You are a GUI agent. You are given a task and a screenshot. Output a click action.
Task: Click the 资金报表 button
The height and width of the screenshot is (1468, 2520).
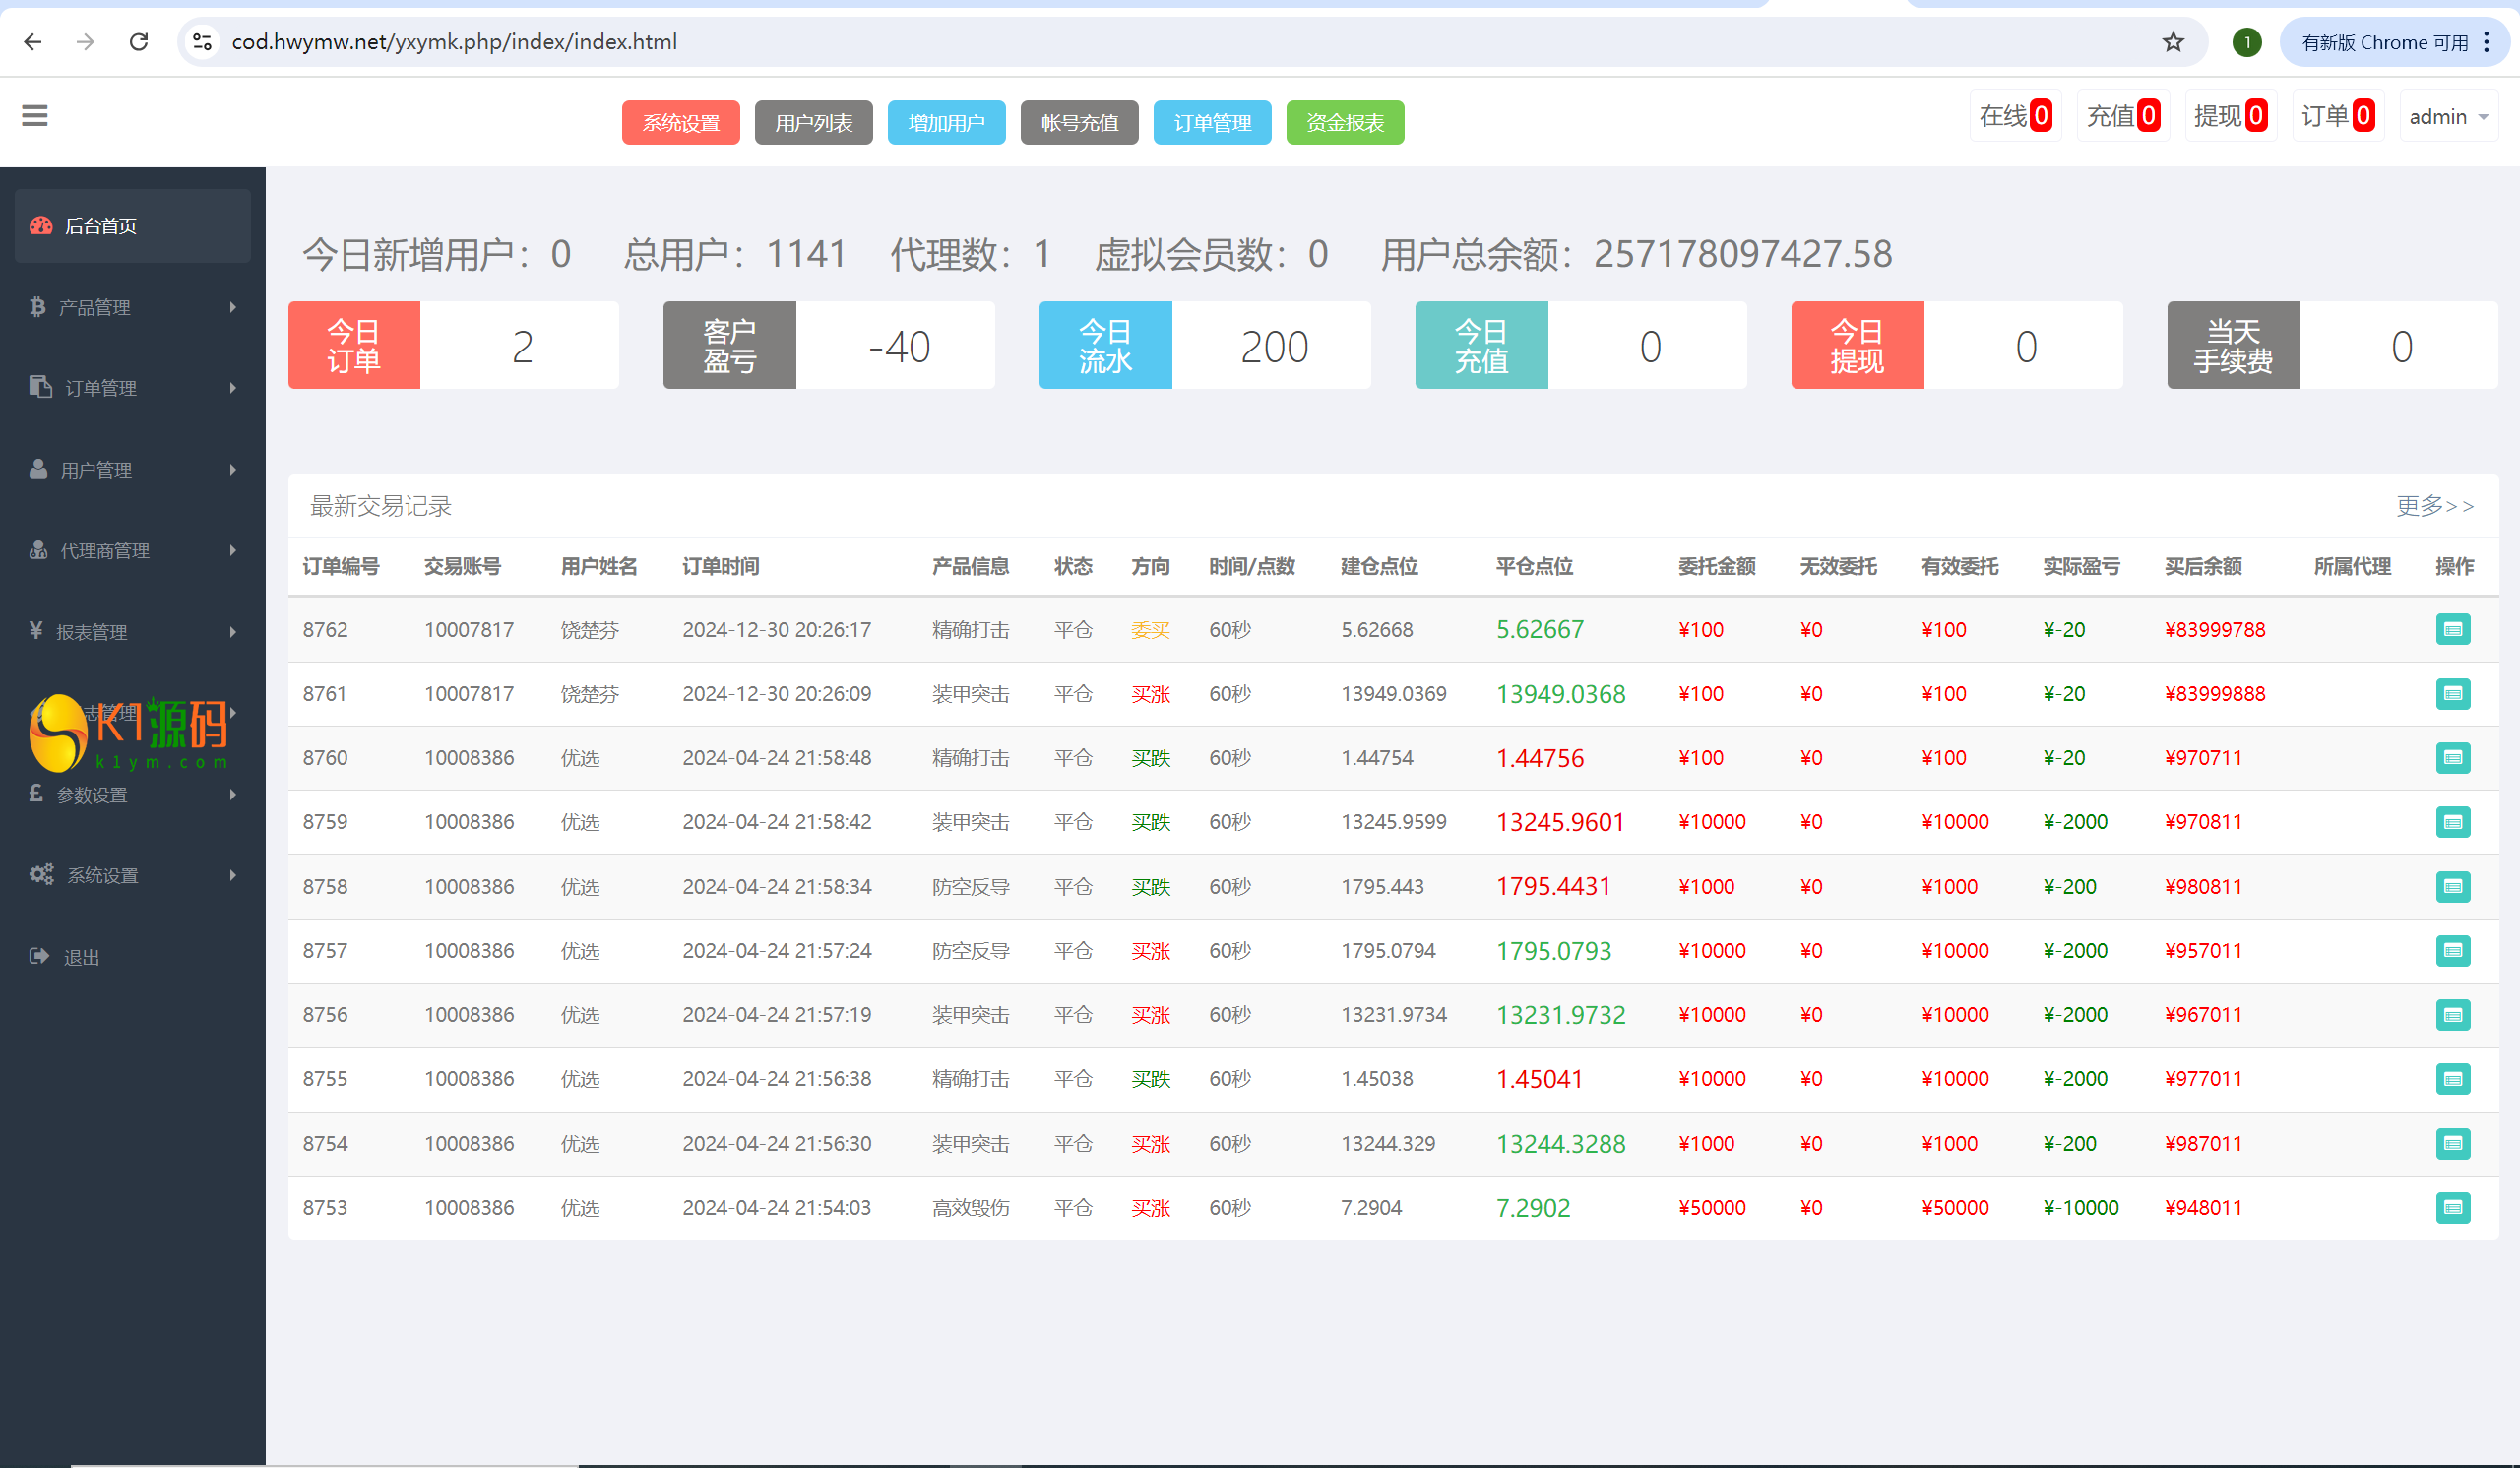(1345, 120)
